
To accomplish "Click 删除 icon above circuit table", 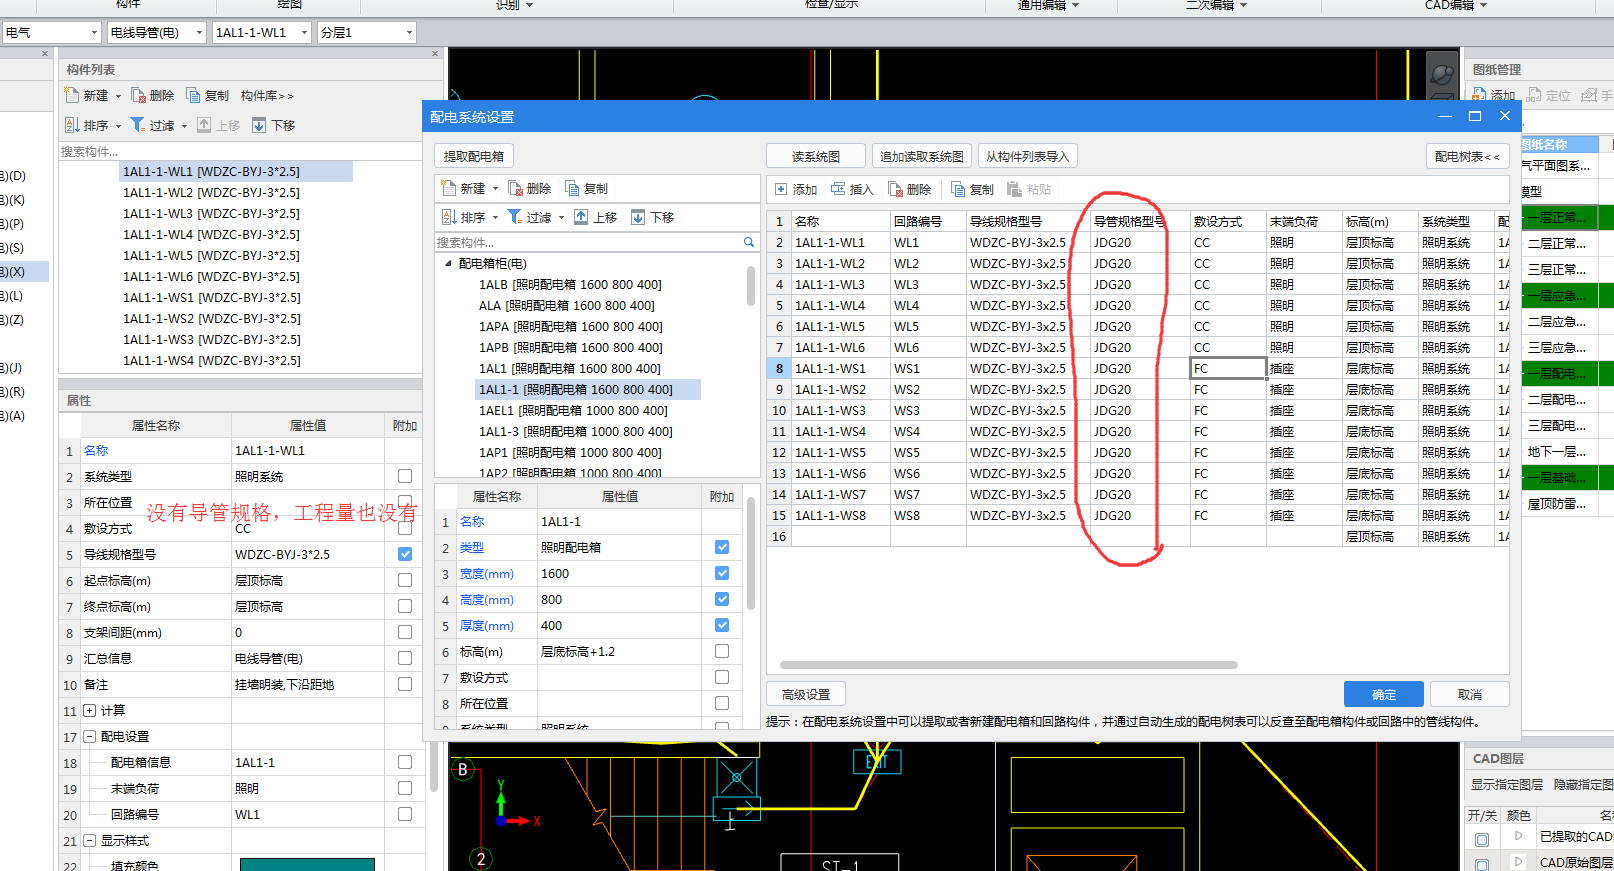I will 896,189.
